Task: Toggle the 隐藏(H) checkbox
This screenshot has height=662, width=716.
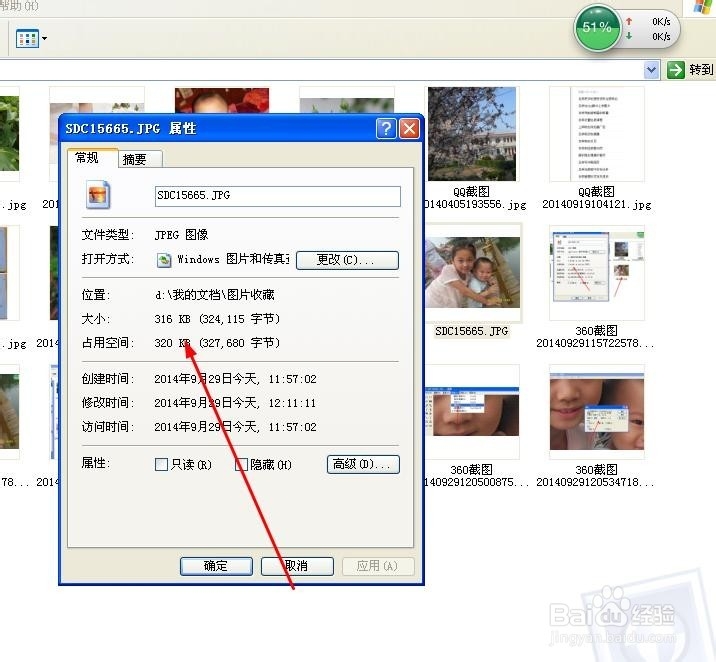Action: point(241,465)
